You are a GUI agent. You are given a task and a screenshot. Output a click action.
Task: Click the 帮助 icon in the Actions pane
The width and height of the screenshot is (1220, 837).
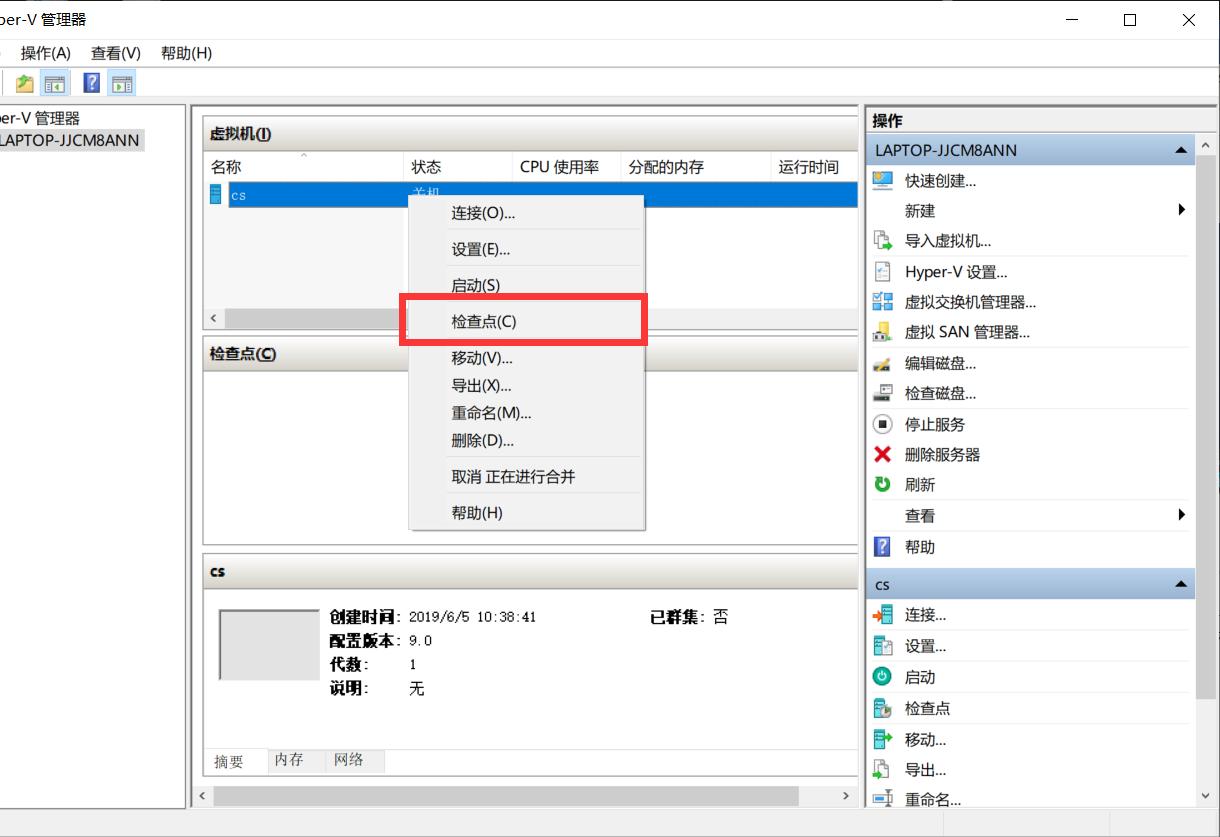pyautogui.click(x=882, y=547)
